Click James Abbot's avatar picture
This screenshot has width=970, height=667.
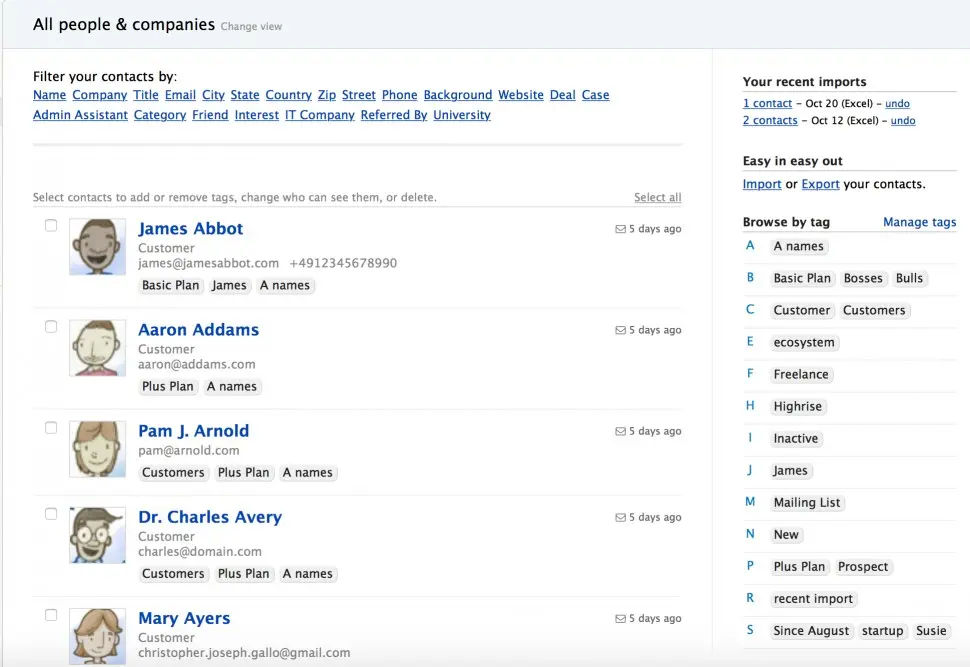click(97, 247)
